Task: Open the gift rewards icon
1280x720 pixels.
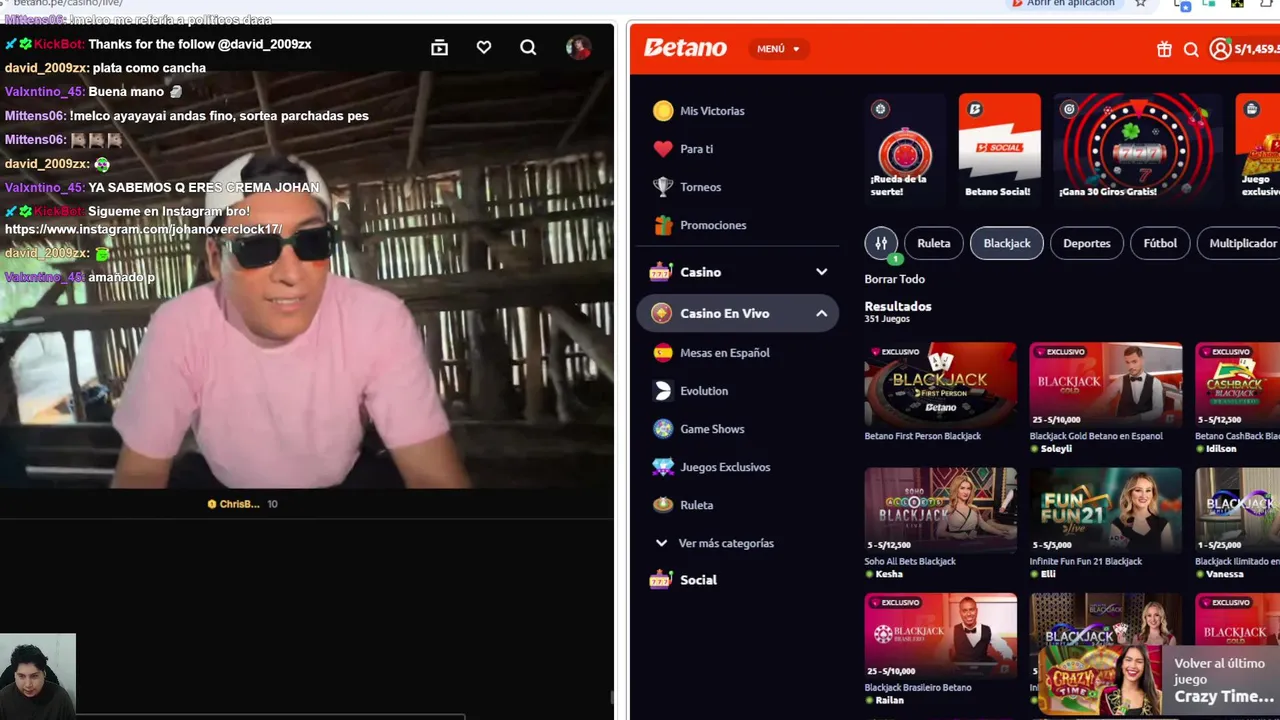Action: pyautogui.click(x=1164, y=49)
